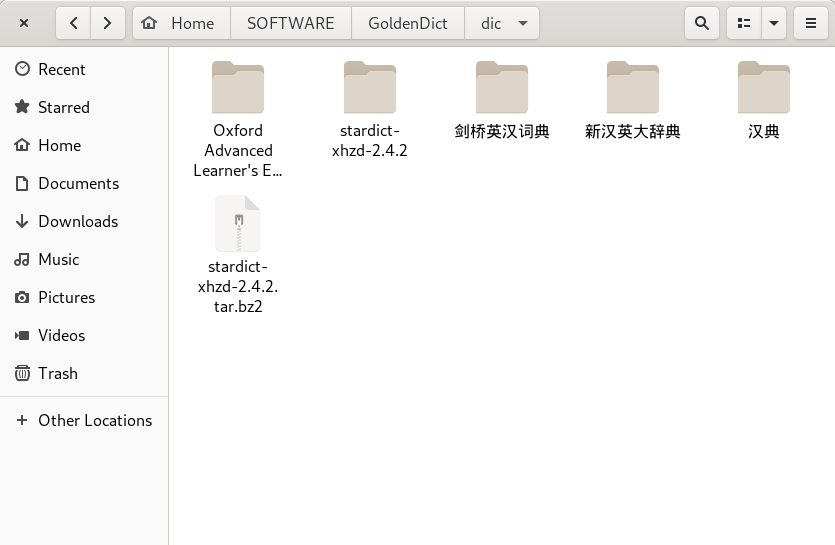Go back with the left arrow button
835x545 pixels.
(x=73, y=23)
